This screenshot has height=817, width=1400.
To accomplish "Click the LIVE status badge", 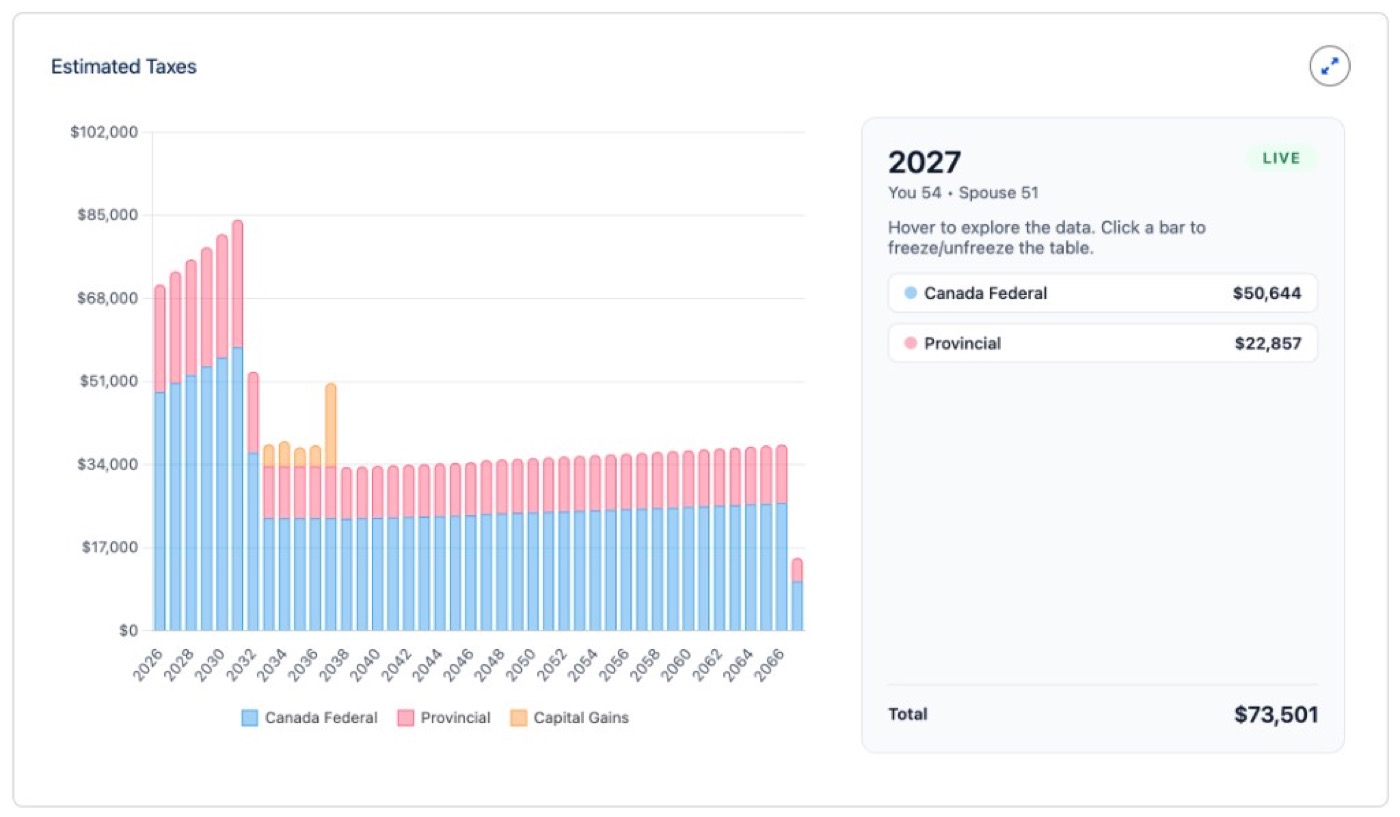I will 1281,158.
